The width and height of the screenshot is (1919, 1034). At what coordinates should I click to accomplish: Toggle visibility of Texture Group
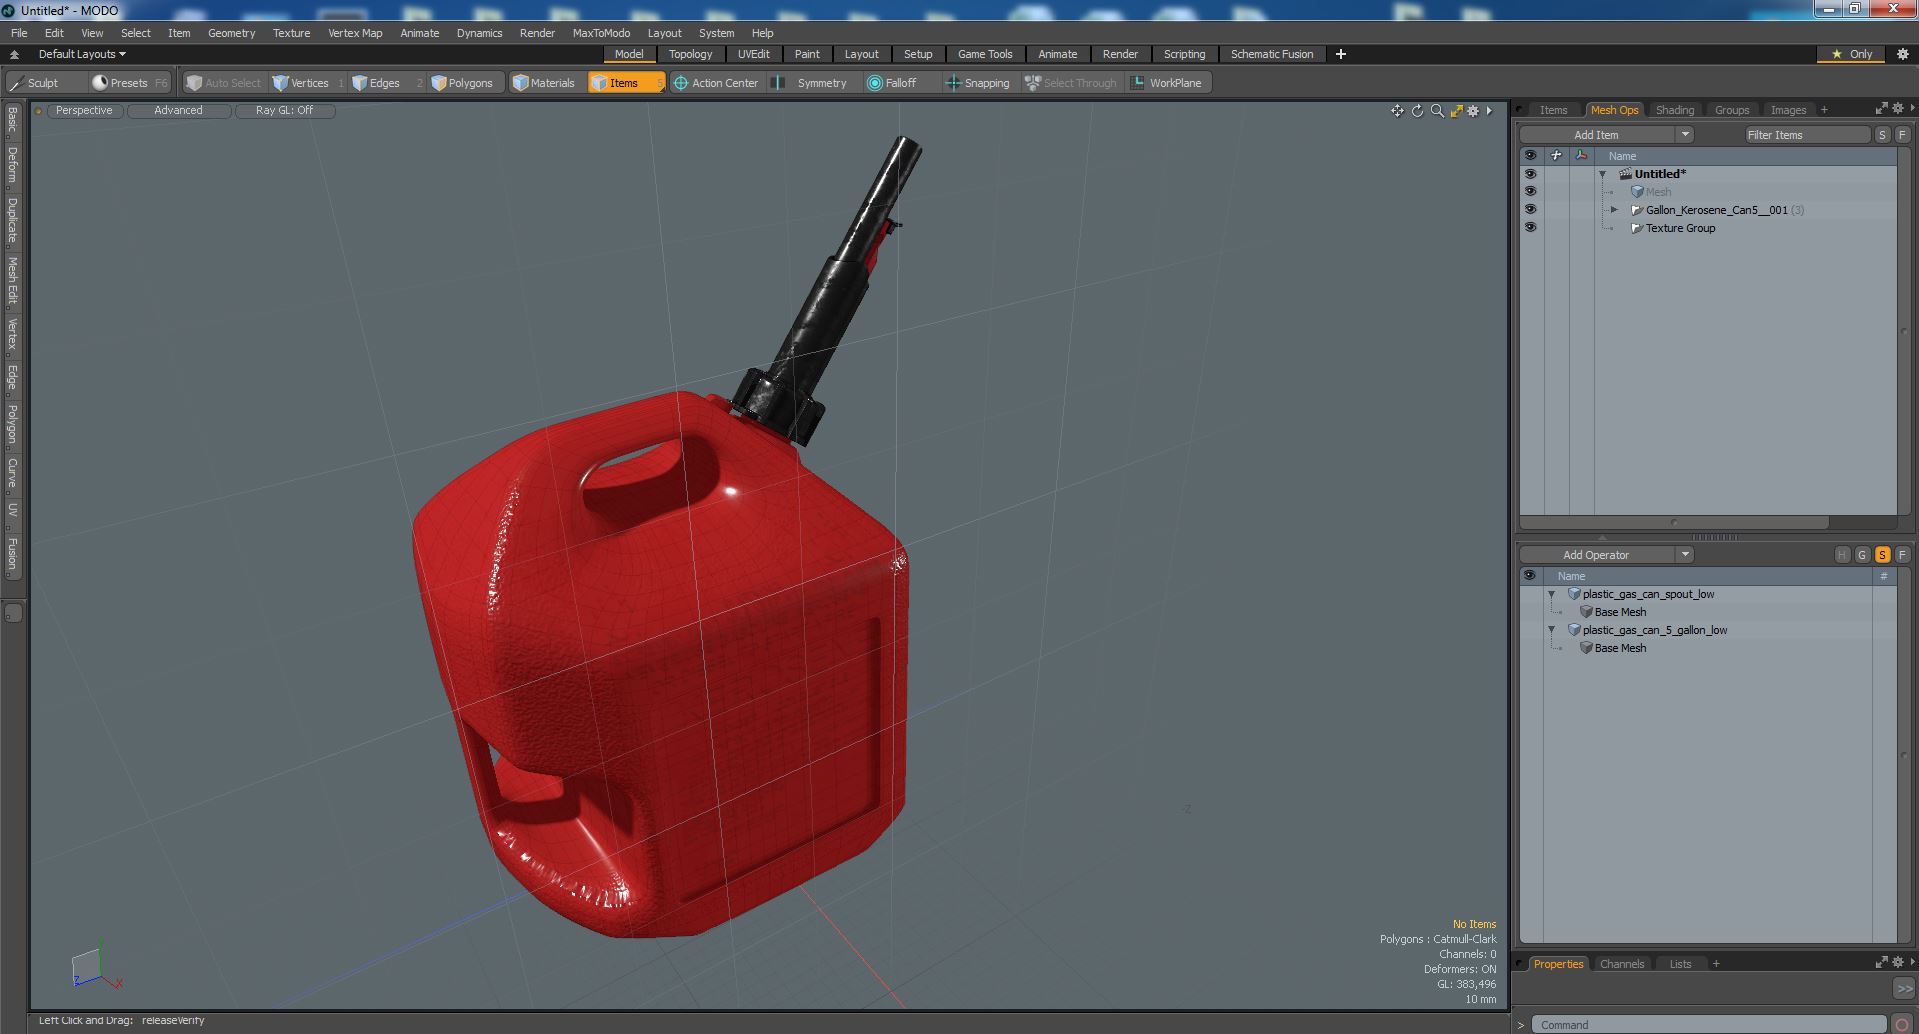point(1530,228)
